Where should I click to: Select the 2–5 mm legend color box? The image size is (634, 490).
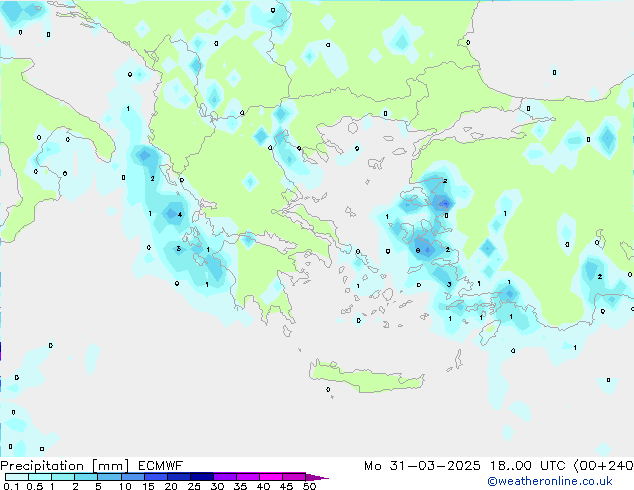[x=86, y=477]
